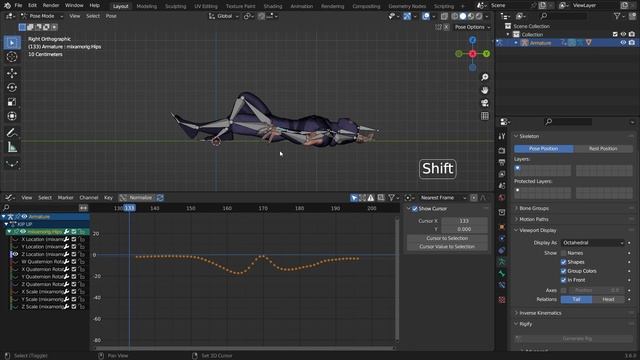640x360 pixels.
Task: Open the Tool properties tab
Action: point(502,136)
